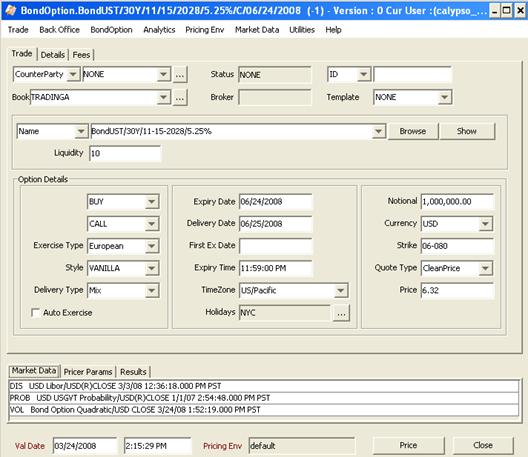Viewport: 528px width, 457px height.
Task: Toggle the Auto Exercise checkbox
Action: (36, 313)
